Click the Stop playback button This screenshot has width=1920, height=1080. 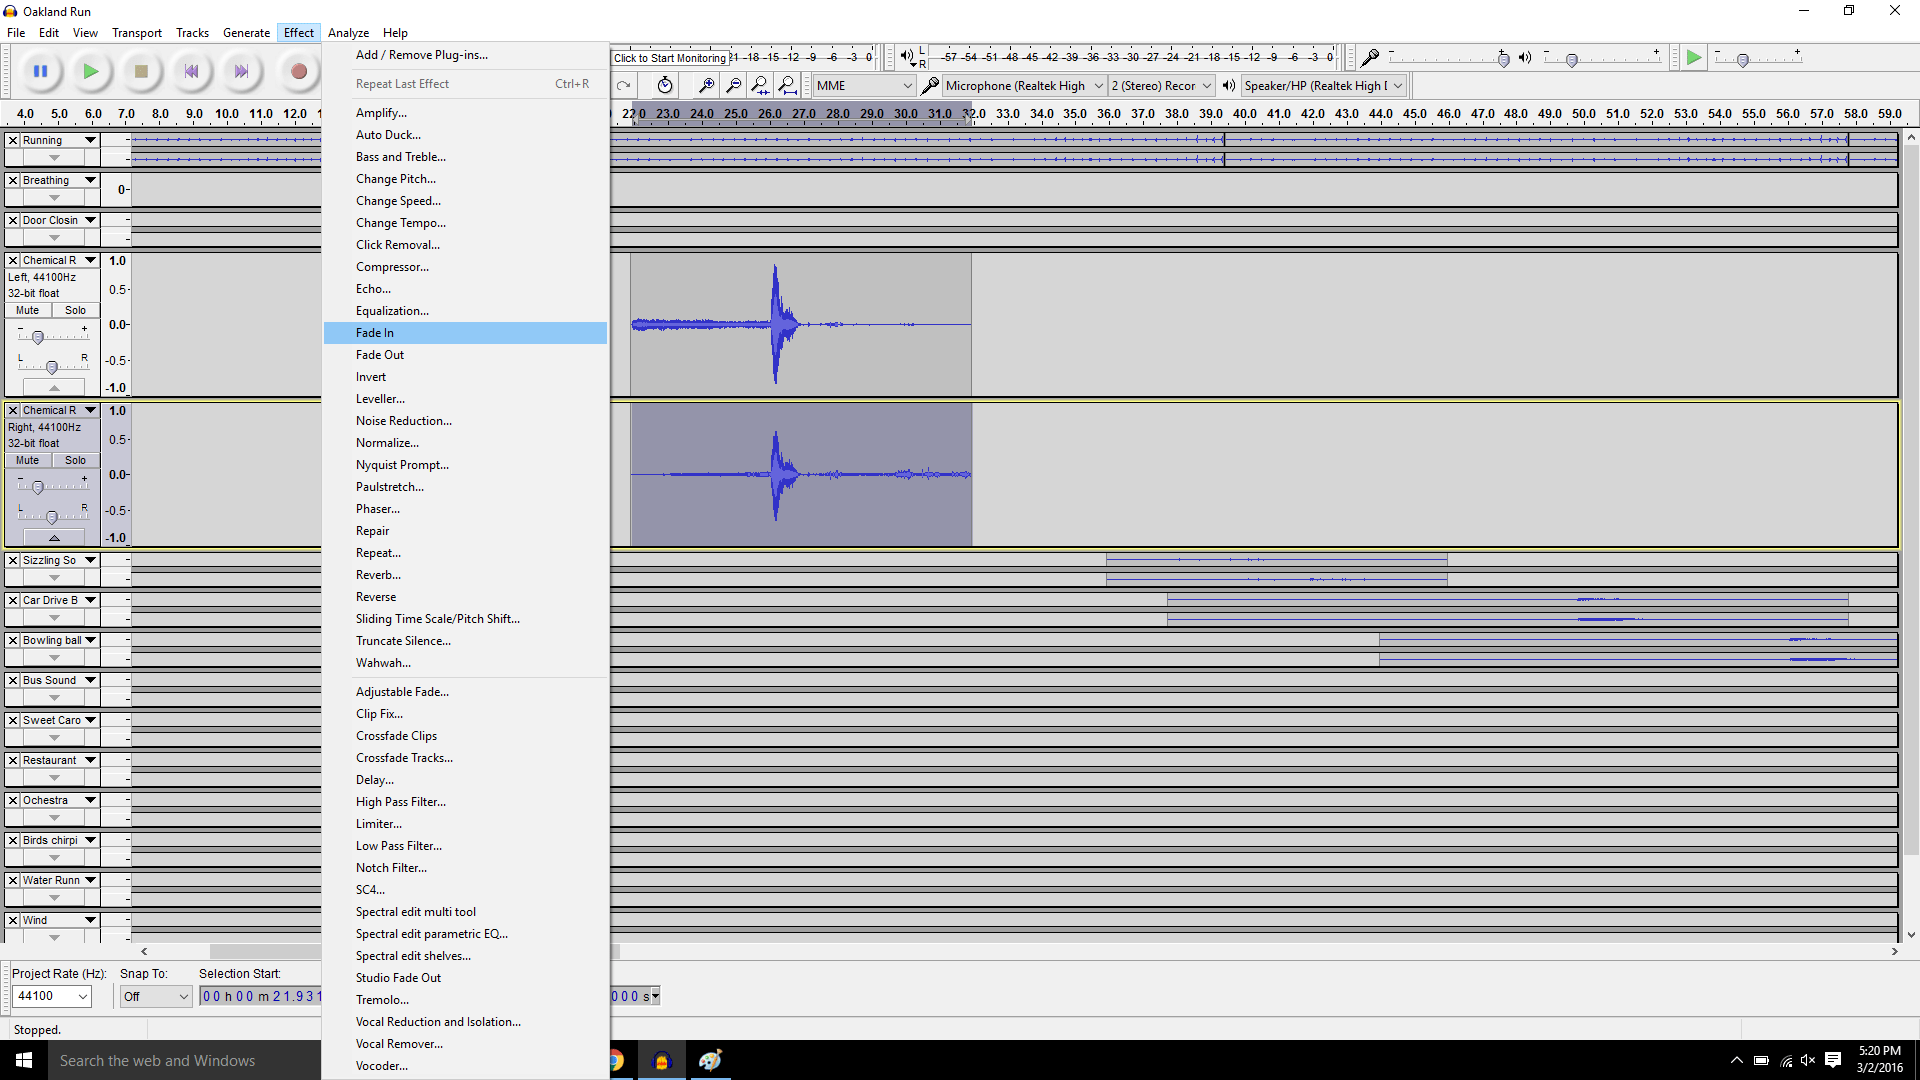coord(141,71)
